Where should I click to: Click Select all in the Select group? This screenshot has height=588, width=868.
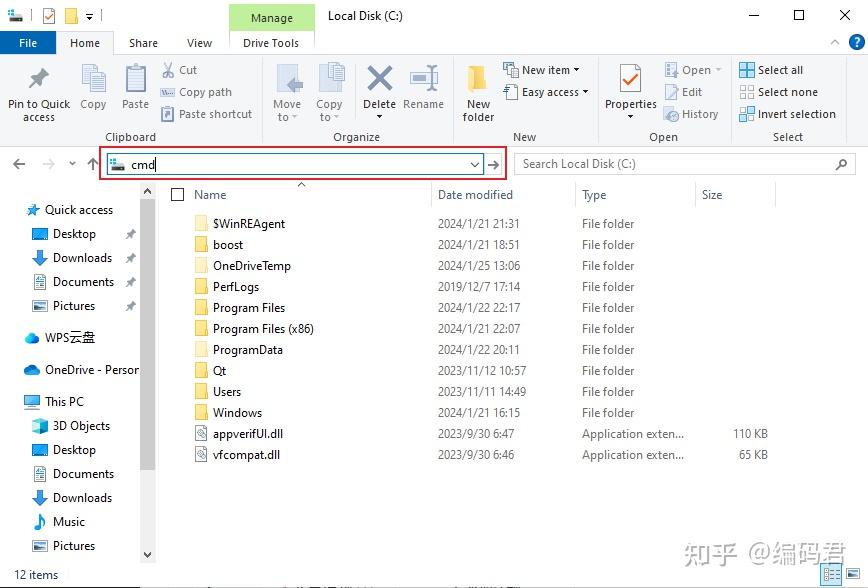pyautogui.click(x=771, y=69)
